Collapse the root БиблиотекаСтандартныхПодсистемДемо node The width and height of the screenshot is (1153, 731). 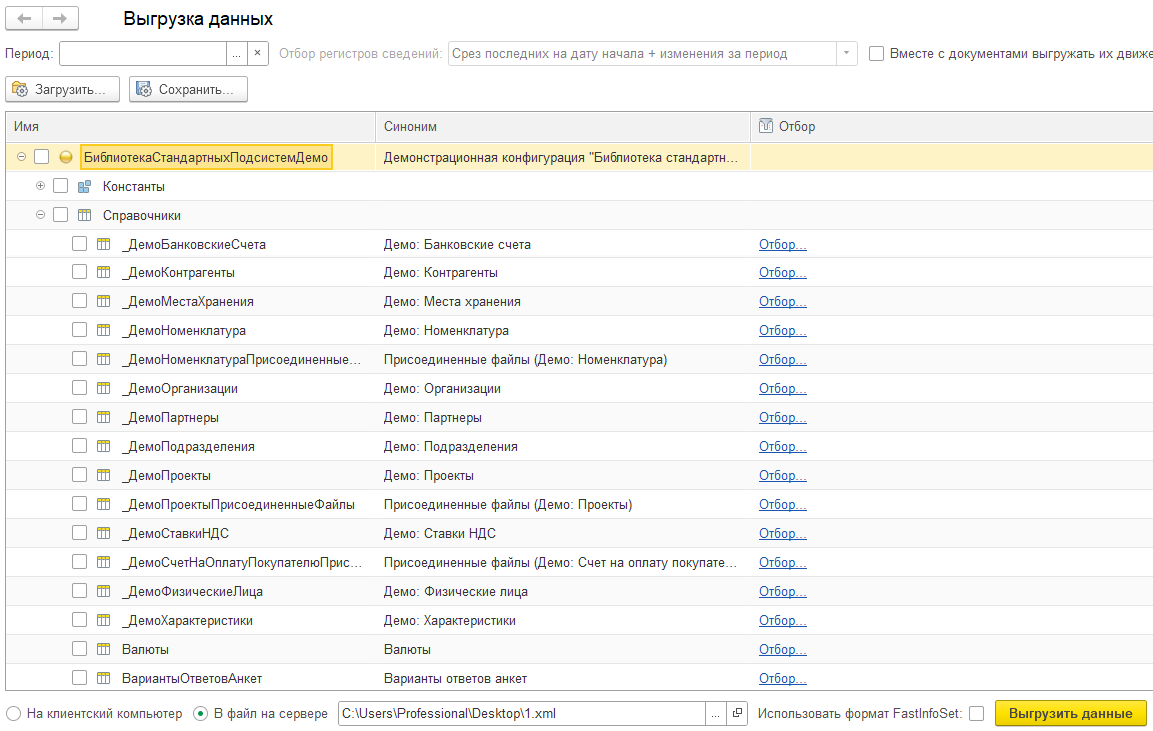[21, 157]
